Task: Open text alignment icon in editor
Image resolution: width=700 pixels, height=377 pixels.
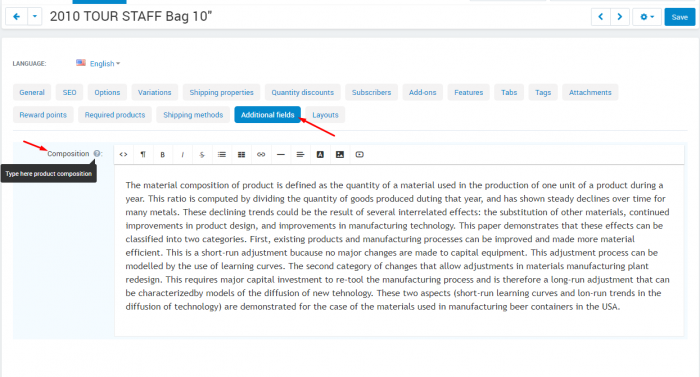Action: 300,155
